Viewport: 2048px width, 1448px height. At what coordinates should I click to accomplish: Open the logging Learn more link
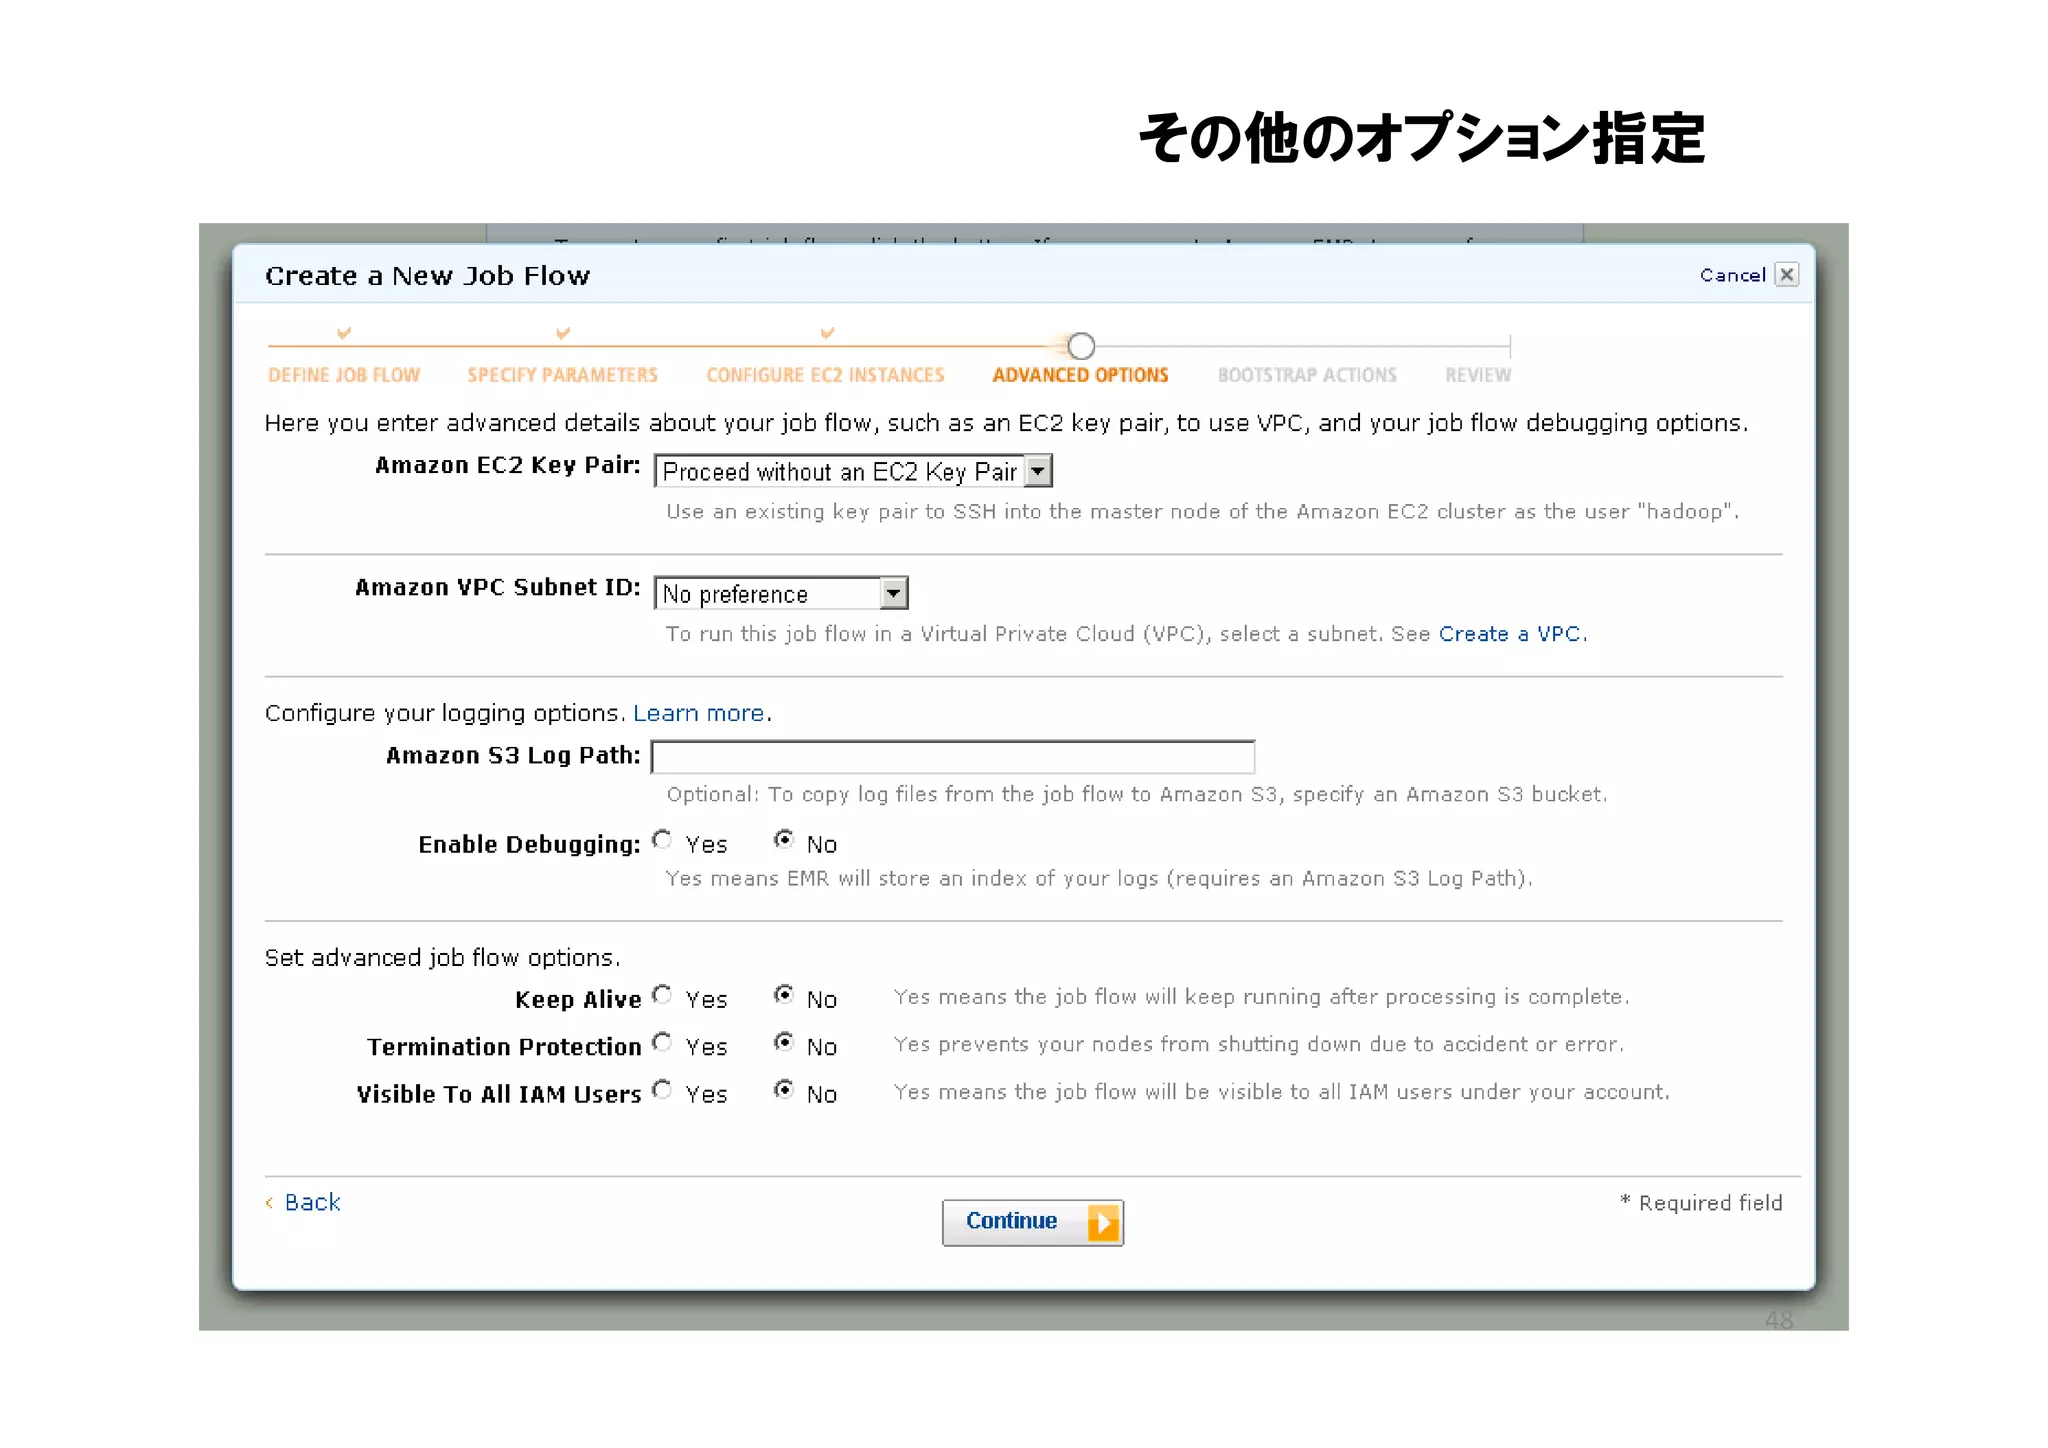699,713
